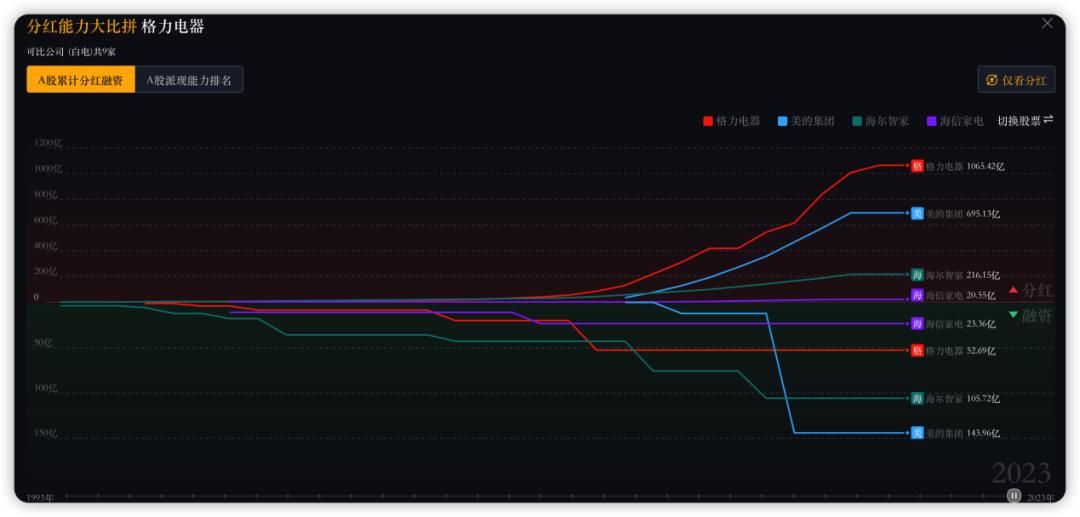Screen dimensions: 1080x517
Task: Click red 格 badge at 1065.42亿
Action: point(917,166)
